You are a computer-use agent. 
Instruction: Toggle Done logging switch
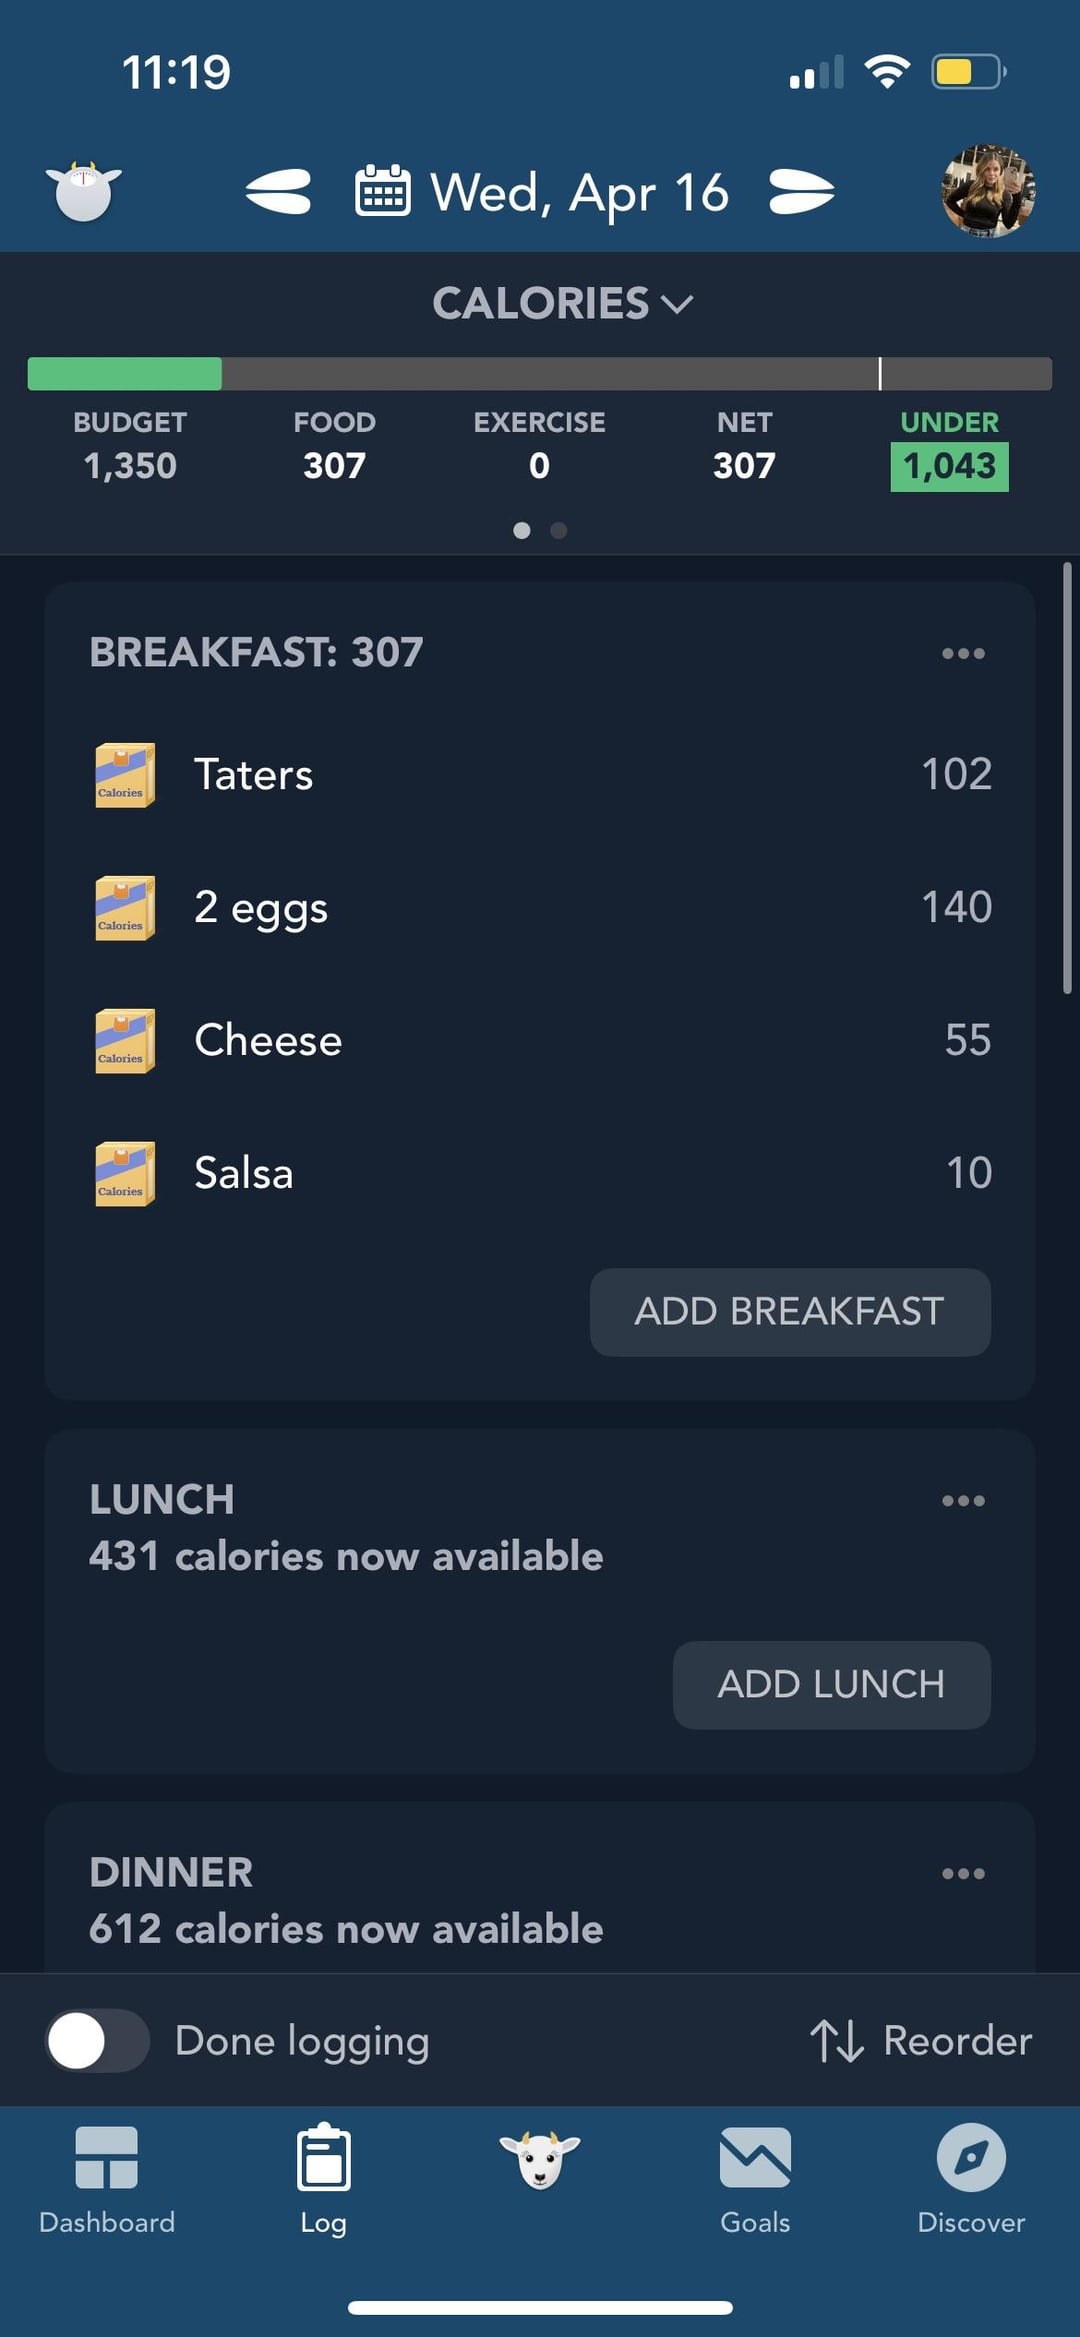(98, 2041)
